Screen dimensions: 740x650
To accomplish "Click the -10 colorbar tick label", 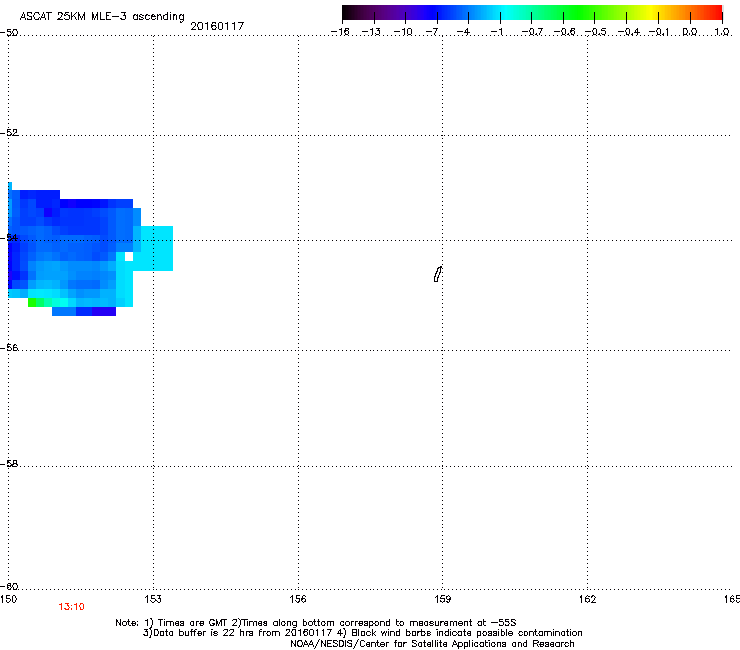I will pos(403,32).
